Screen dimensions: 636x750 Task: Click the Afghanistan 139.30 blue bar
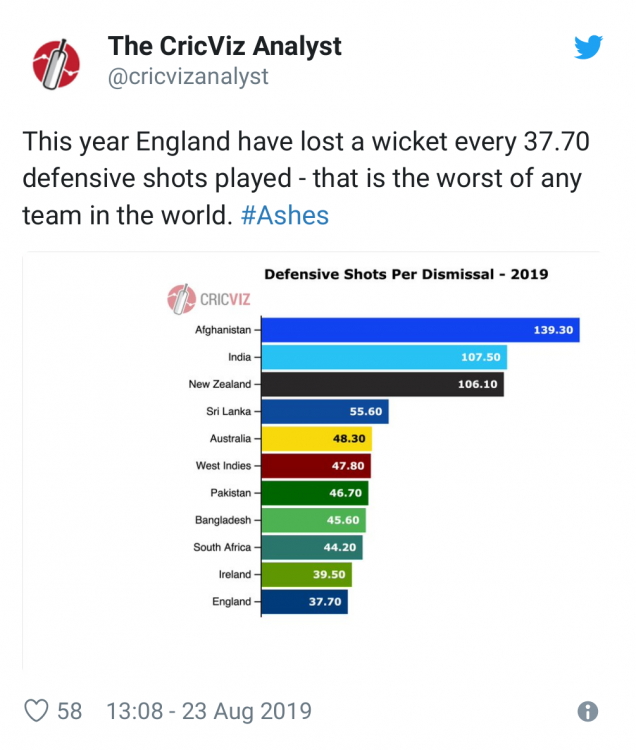[420, 330]
